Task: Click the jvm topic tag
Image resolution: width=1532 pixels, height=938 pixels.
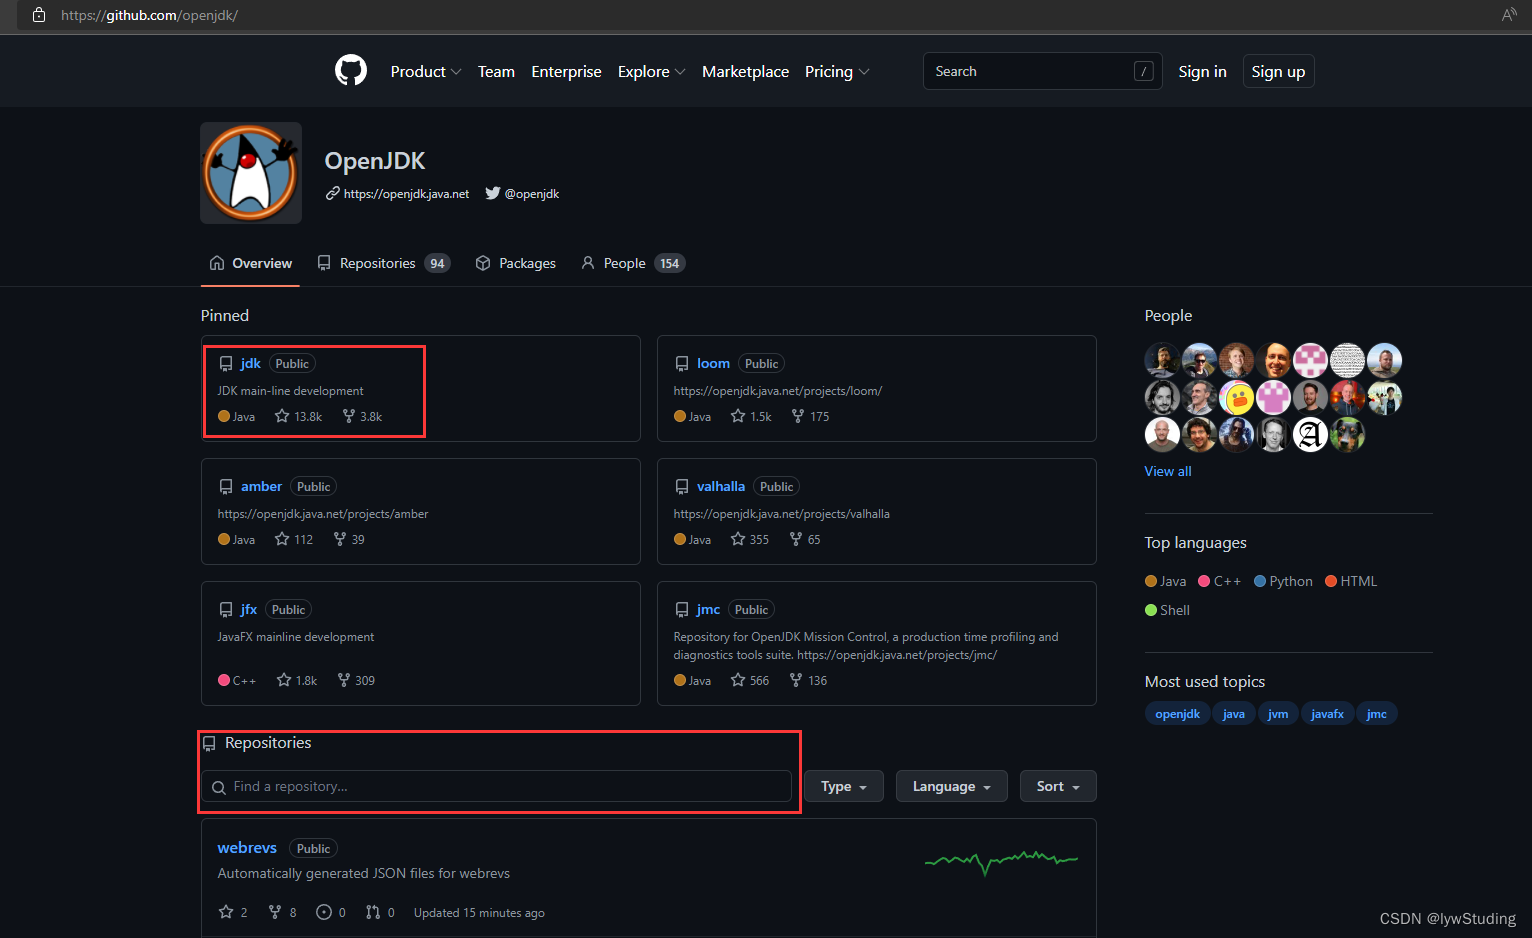Action: (1278, 713)
